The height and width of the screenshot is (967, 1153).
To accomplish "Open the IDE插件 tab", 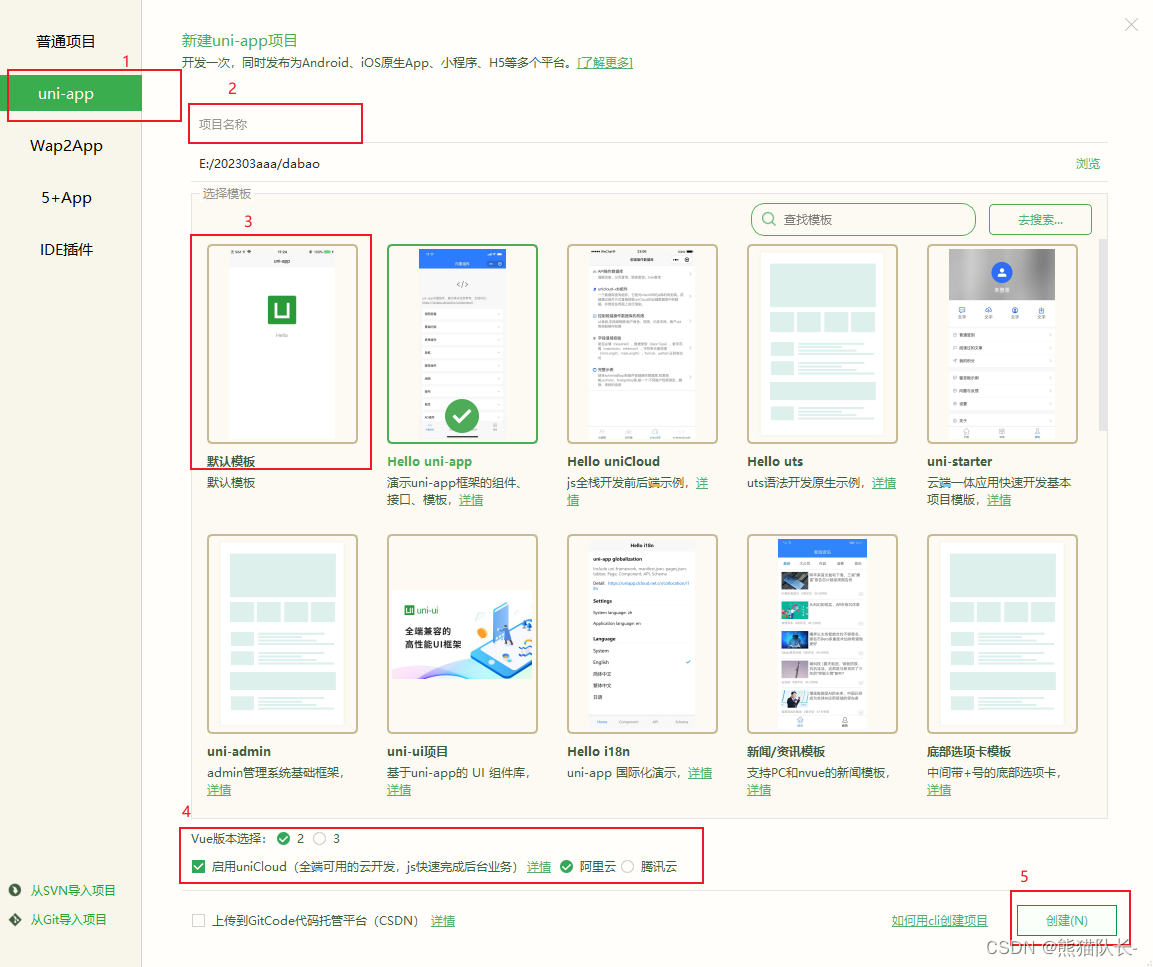I will click(x=66, y=250).
